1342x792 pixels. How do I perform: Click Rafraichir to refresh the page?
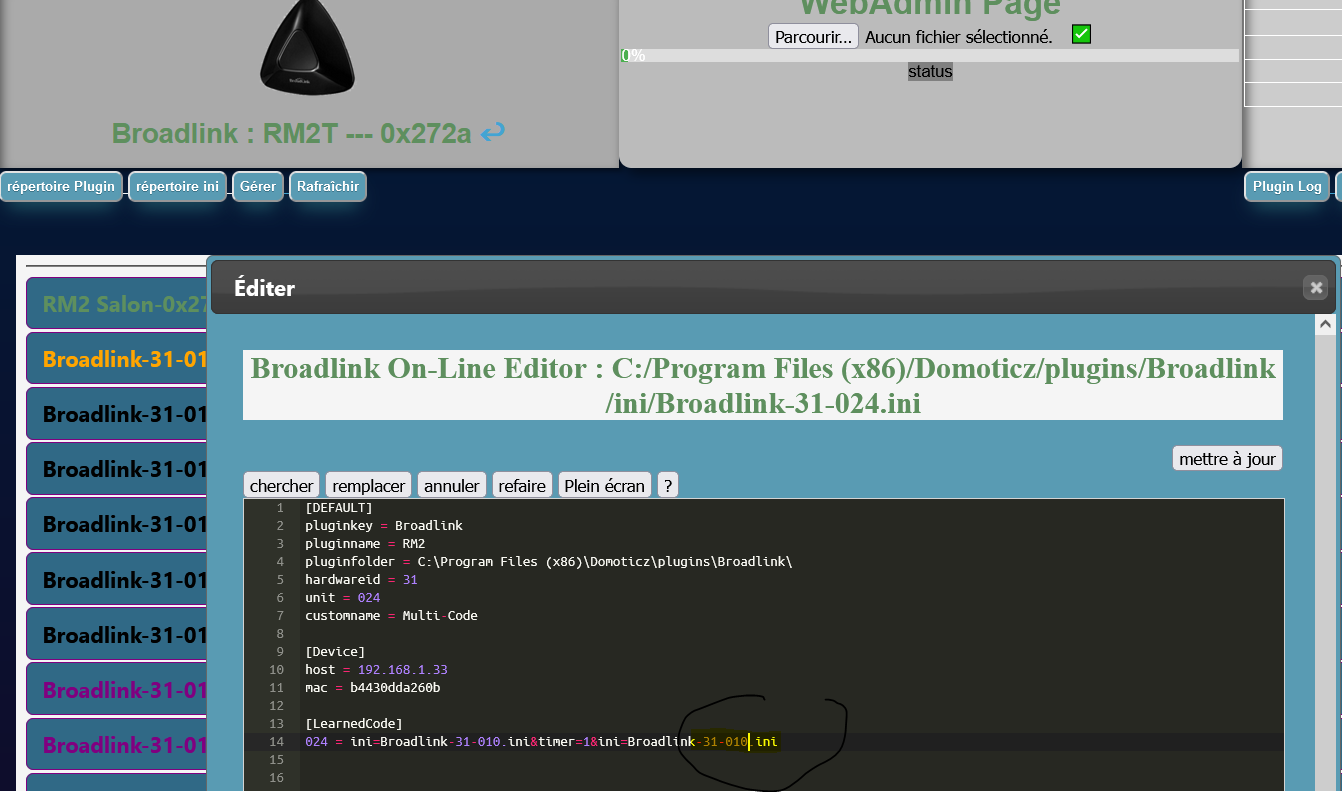coord(328,186)
